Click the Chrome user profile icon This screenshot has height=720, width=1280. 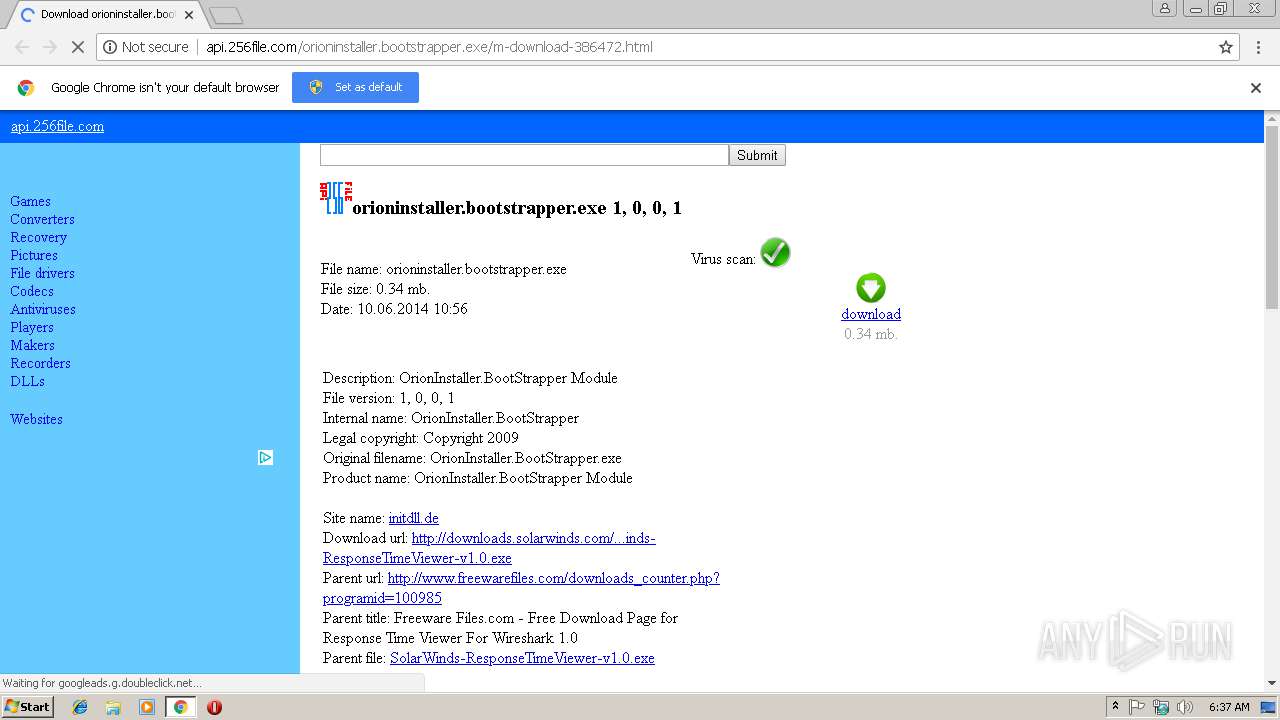[x=1165, y=8]
